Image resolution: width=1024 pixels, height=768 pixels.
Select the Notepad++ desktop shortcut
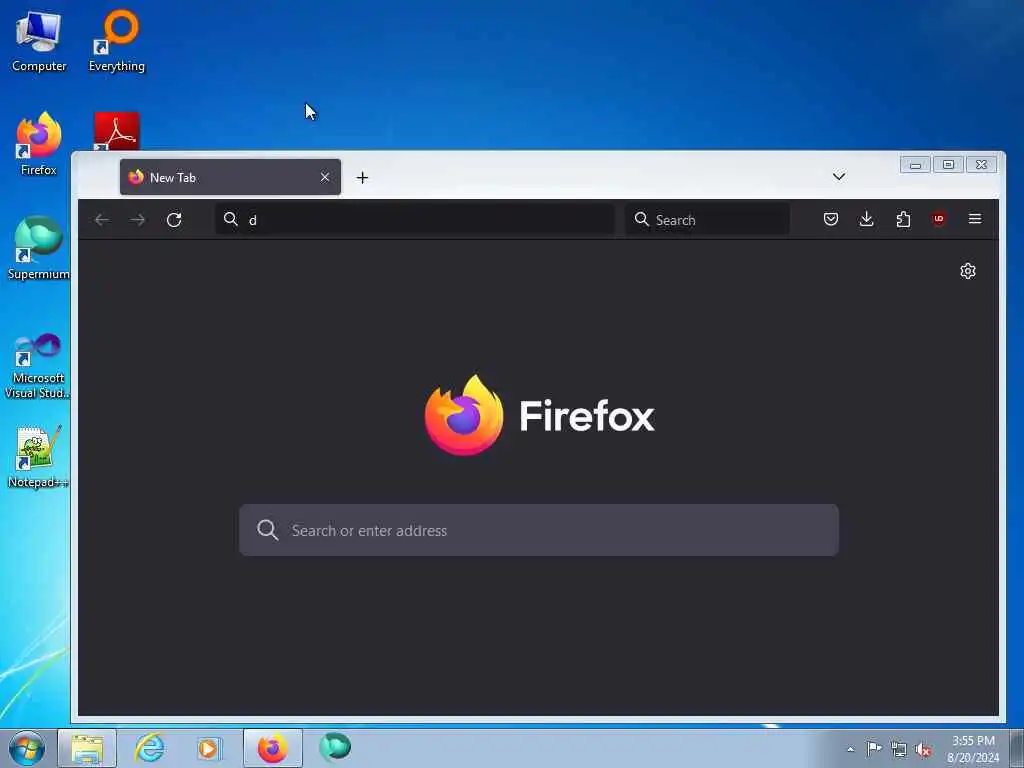(38, 457)
